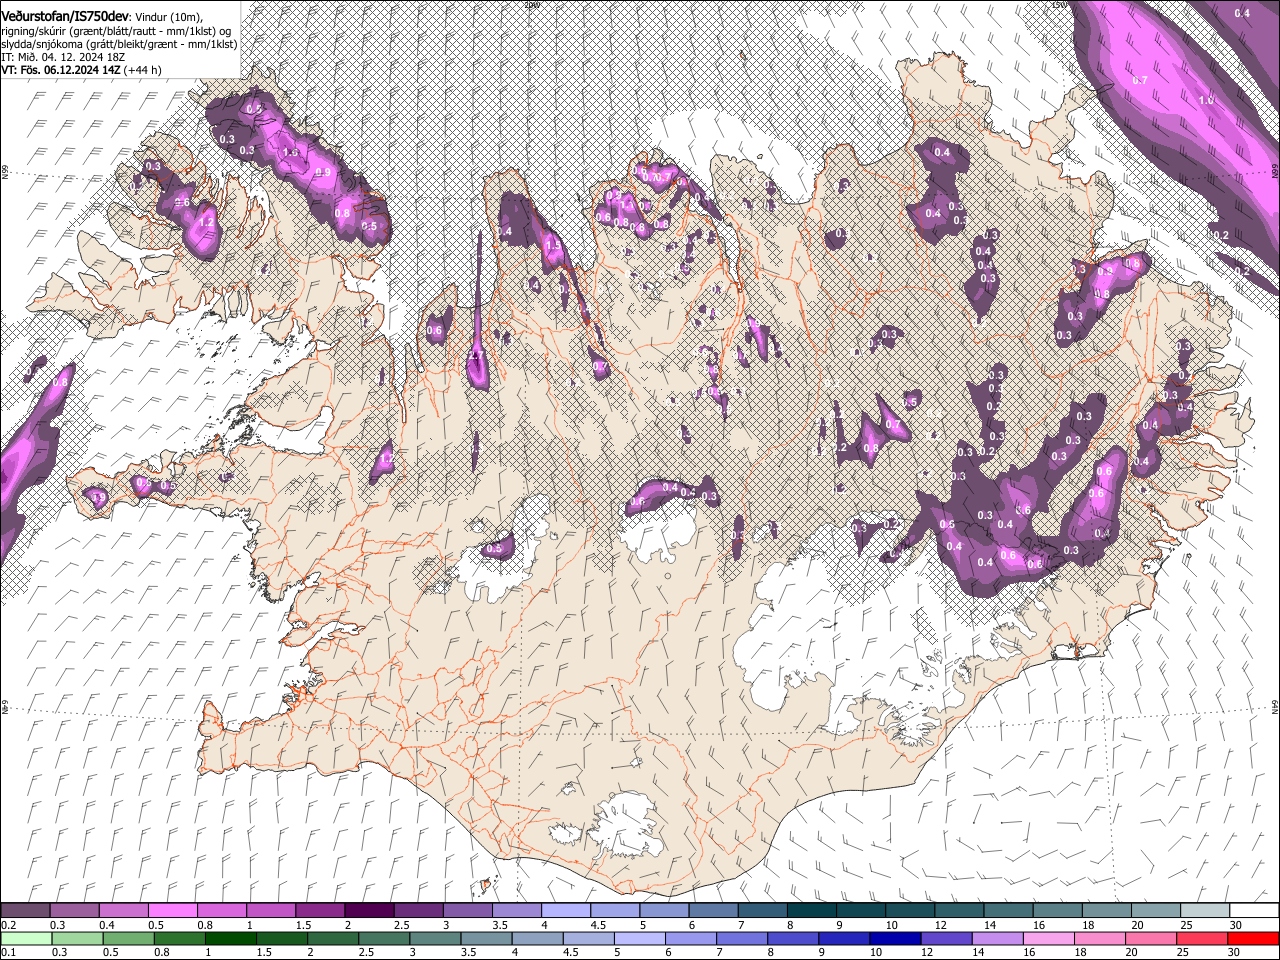Click the white upper legend swatch above 30
The height and width of the screenshot is (960, 1280).
pyautogui.click(x=1254, y=911)
